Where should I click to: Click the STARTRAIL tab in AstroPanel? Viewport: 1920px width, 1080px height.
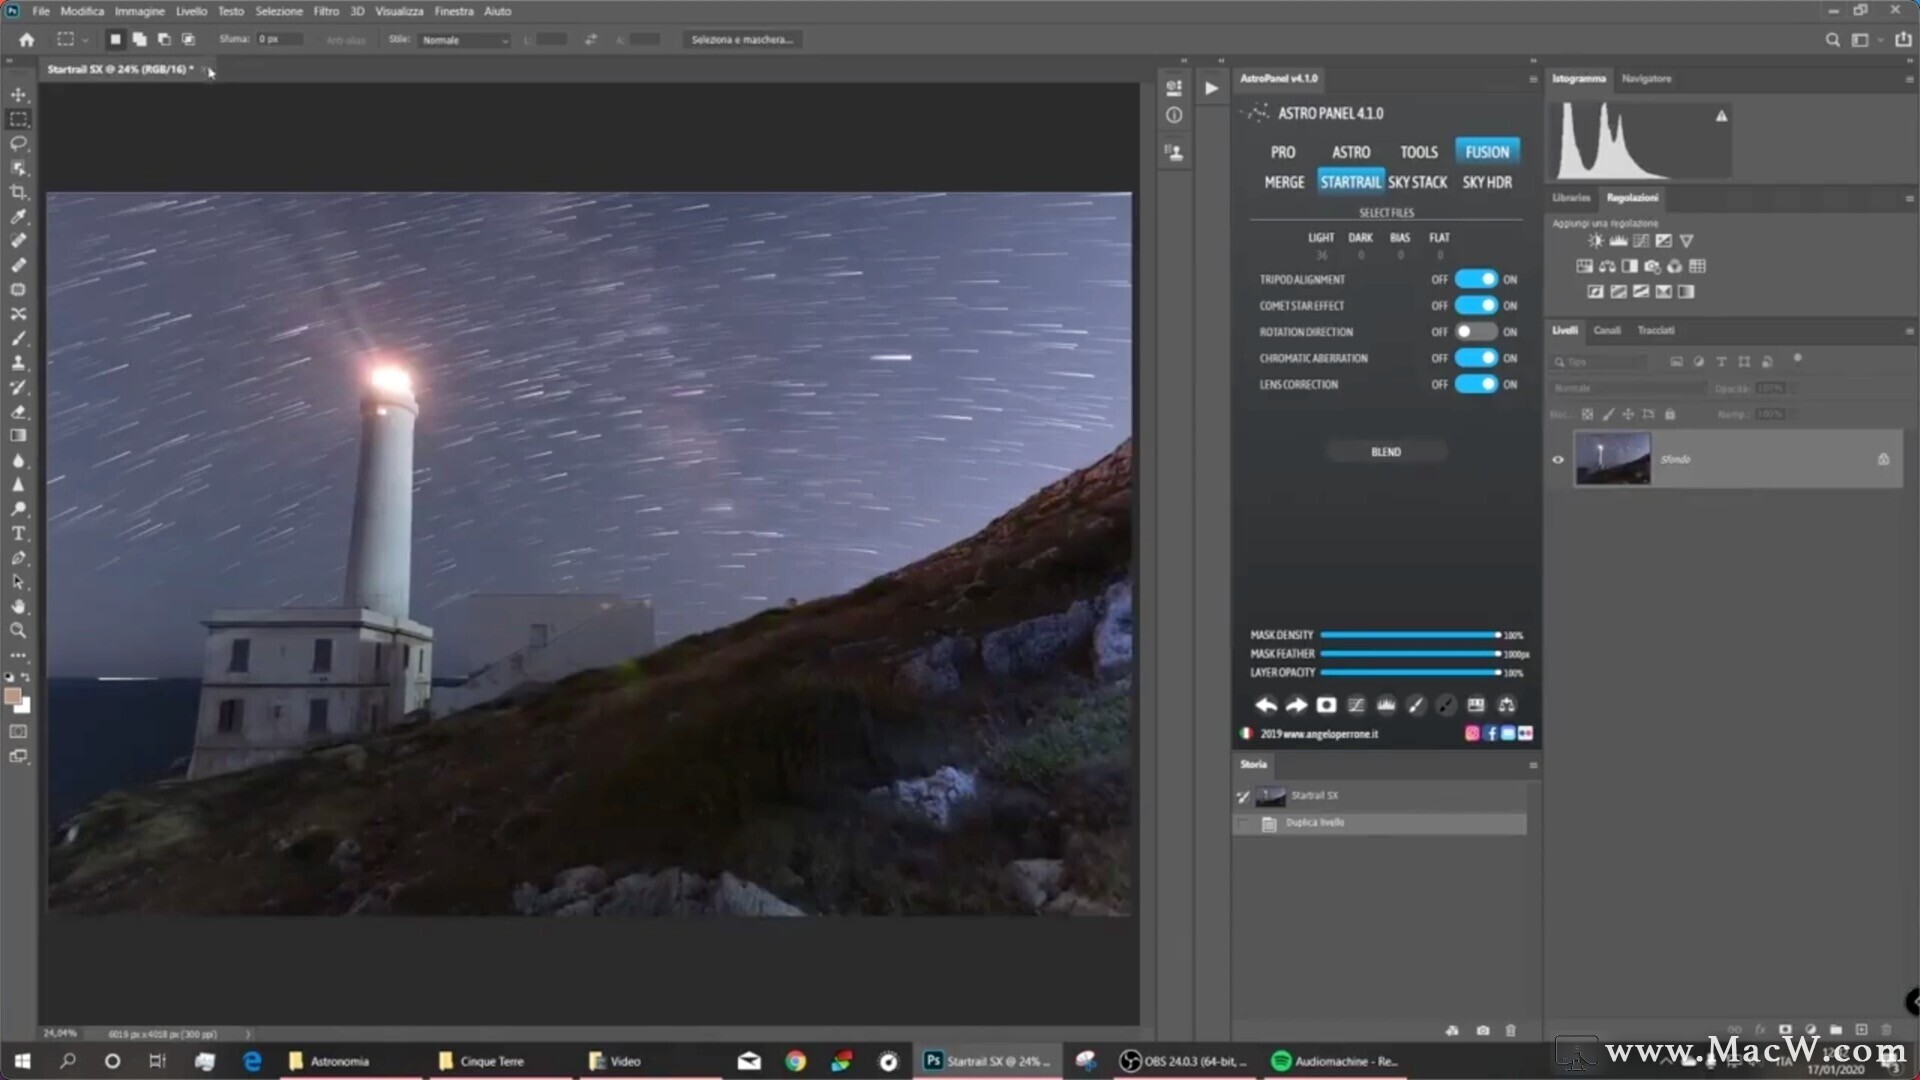tap(1348, 181)
